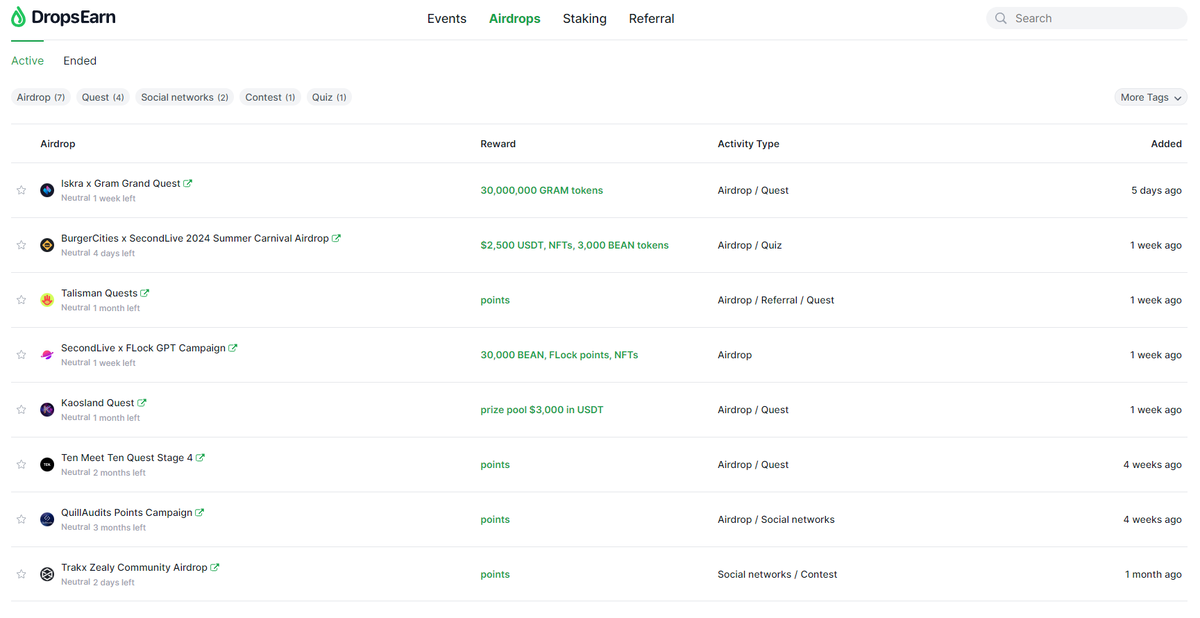Open external link icon next to Kaosland Quest
Viewport: 1200px width, 618px height.
[142, 403]
